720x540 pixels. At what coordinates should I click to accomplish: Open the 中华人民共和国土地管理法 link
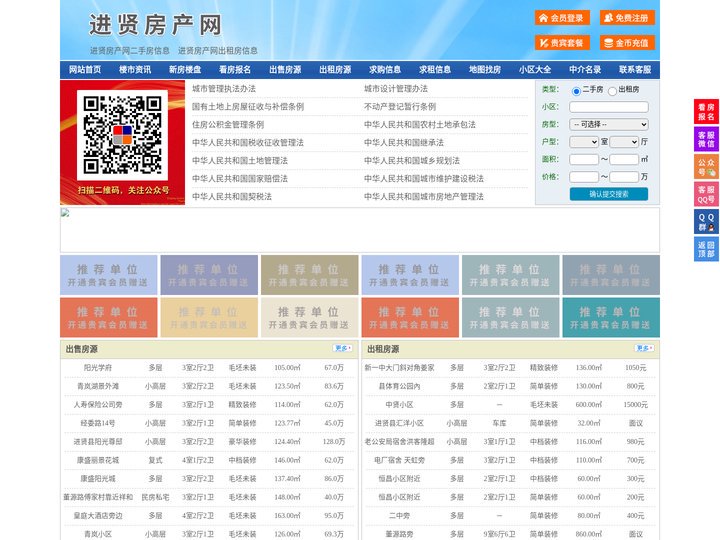[240, 161]
